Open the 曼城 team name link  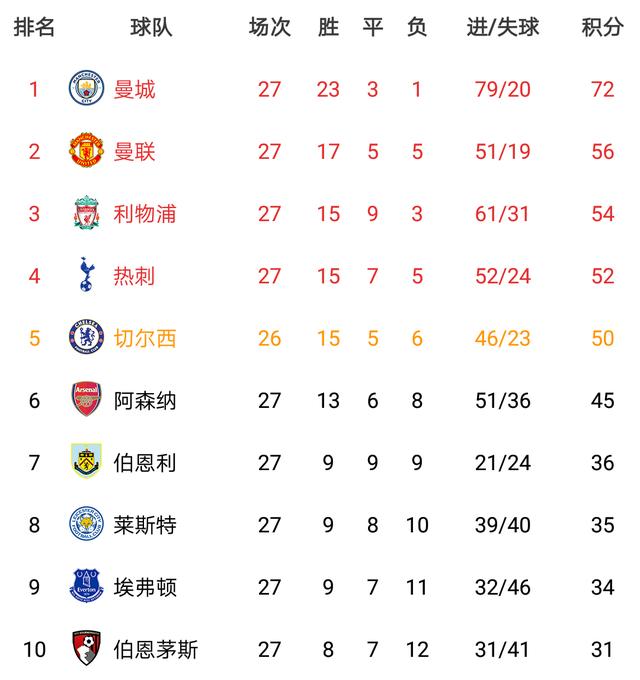pos(135,90)
